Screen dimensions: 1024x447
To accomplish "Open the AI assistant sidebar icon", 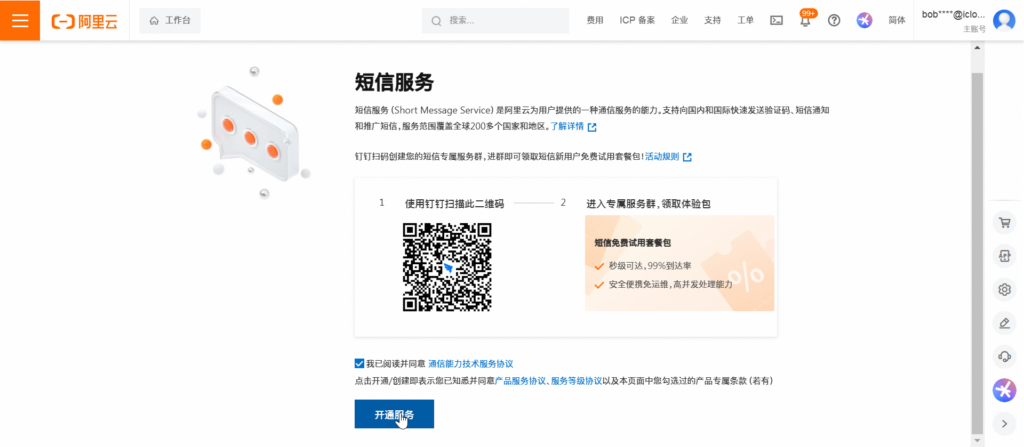I will (1004, 390).
